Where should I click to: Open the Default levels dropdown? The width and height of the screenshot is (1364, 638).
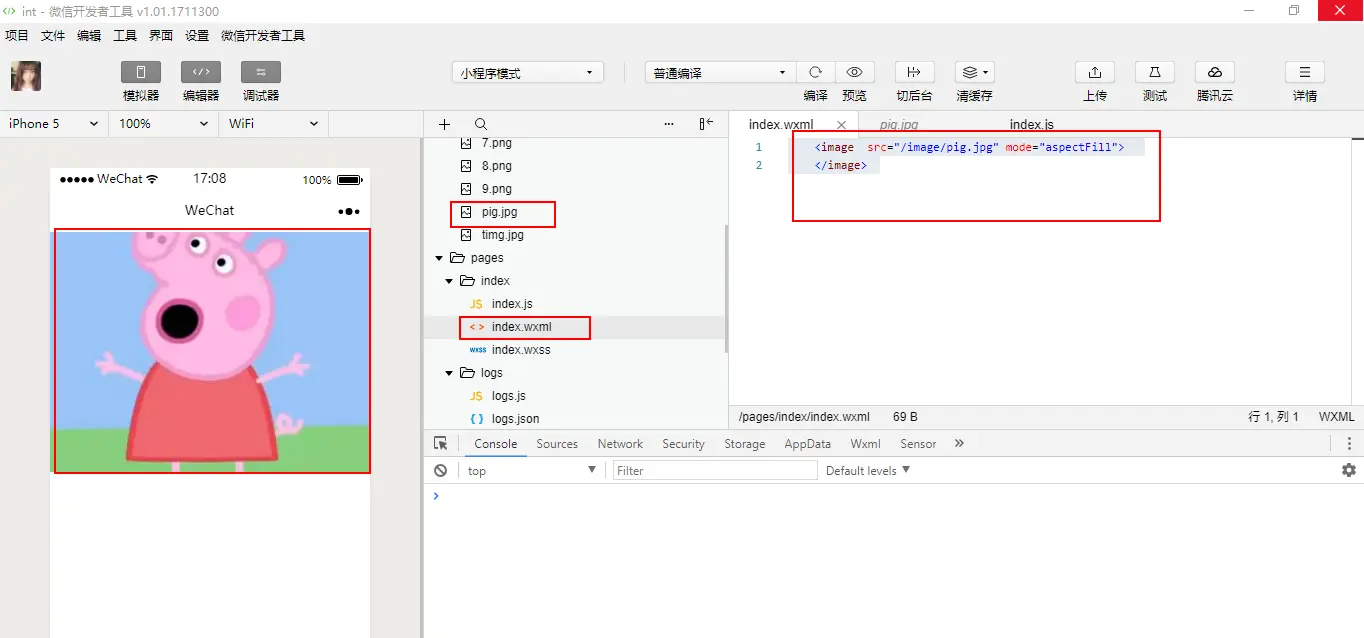point(868,470)
